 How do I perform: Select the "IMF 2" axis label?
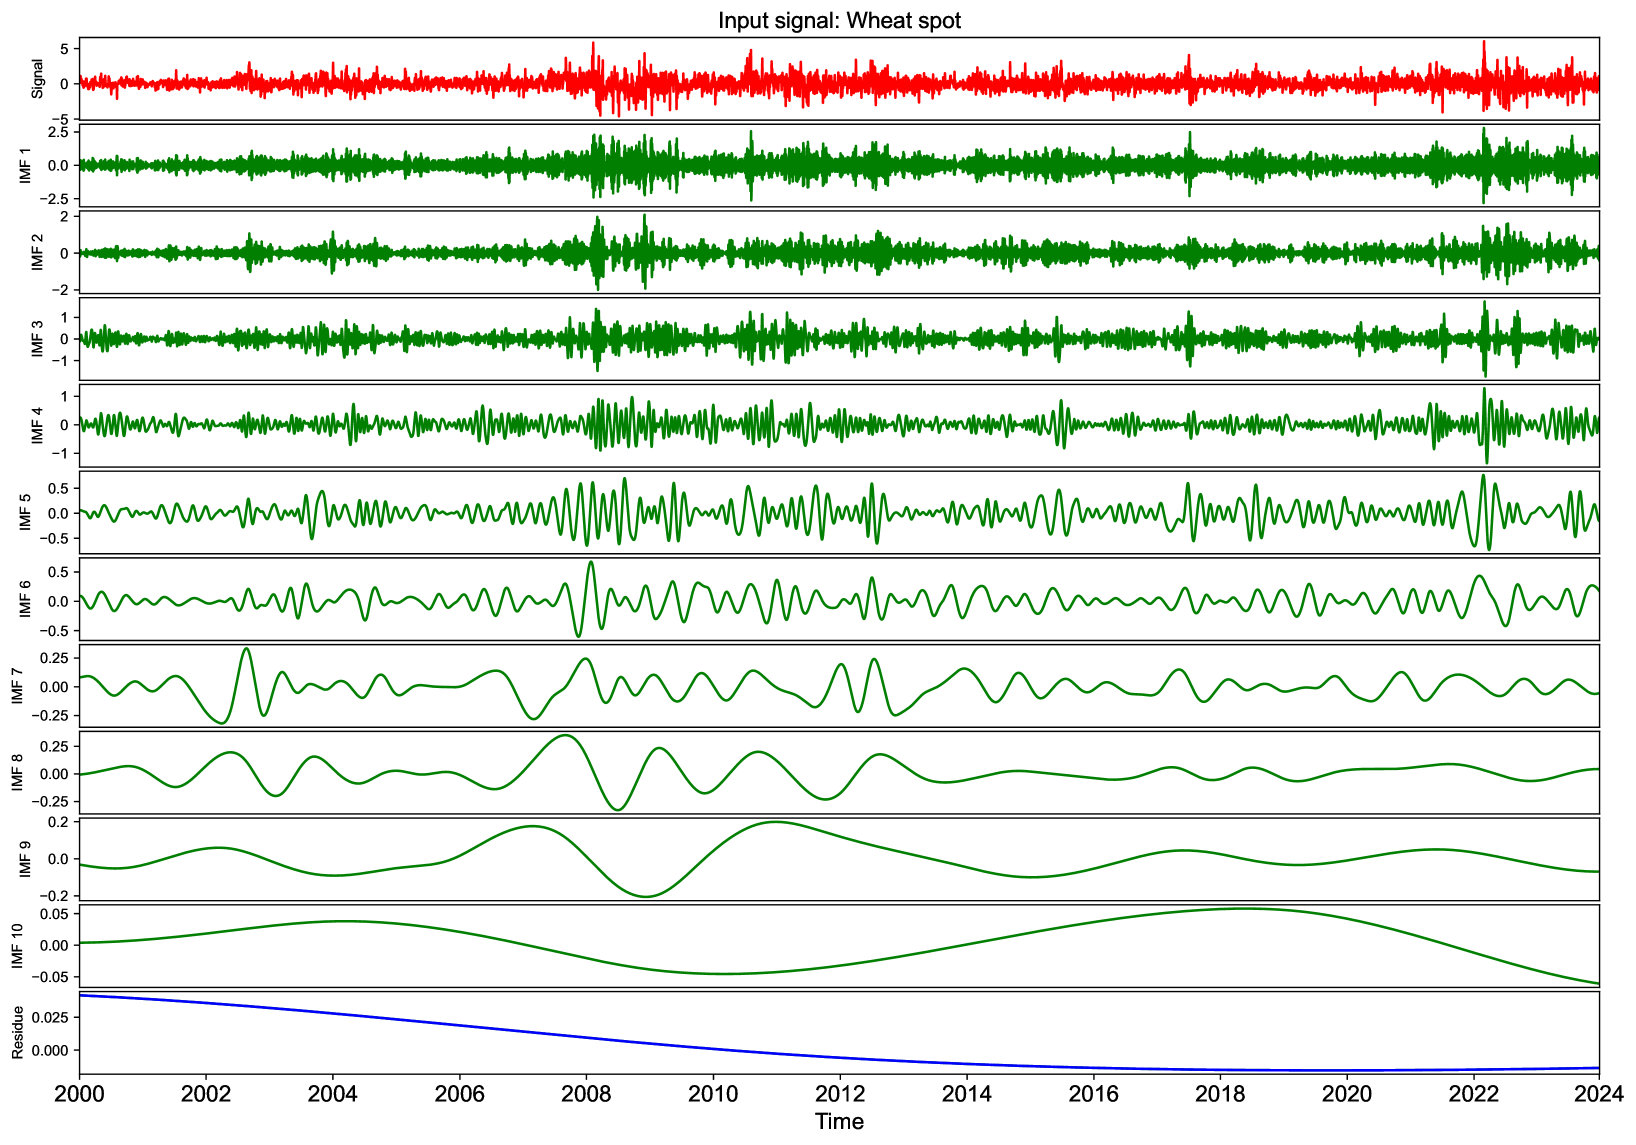click(x=38, y=252)
